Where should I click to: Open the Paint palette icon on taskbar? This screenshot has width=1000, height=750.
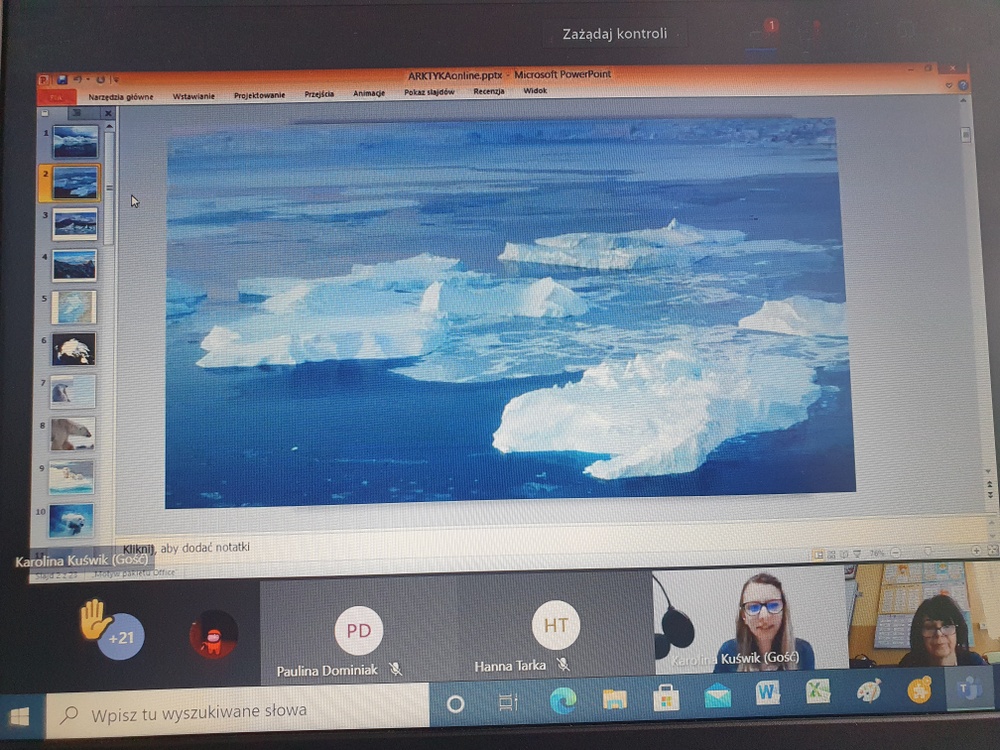pos(869,691)
